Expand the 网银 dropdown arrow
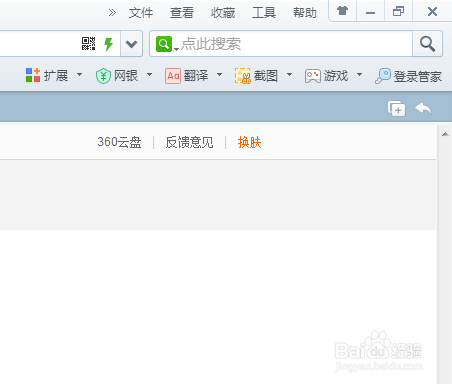 tap(149, 75)
